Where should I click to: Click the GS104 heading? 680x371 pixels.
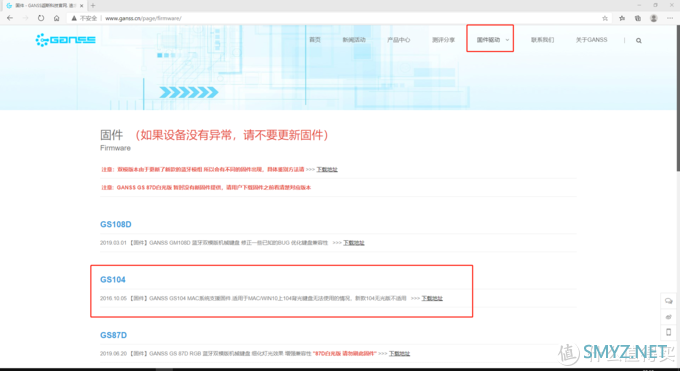tap(113, 280)
